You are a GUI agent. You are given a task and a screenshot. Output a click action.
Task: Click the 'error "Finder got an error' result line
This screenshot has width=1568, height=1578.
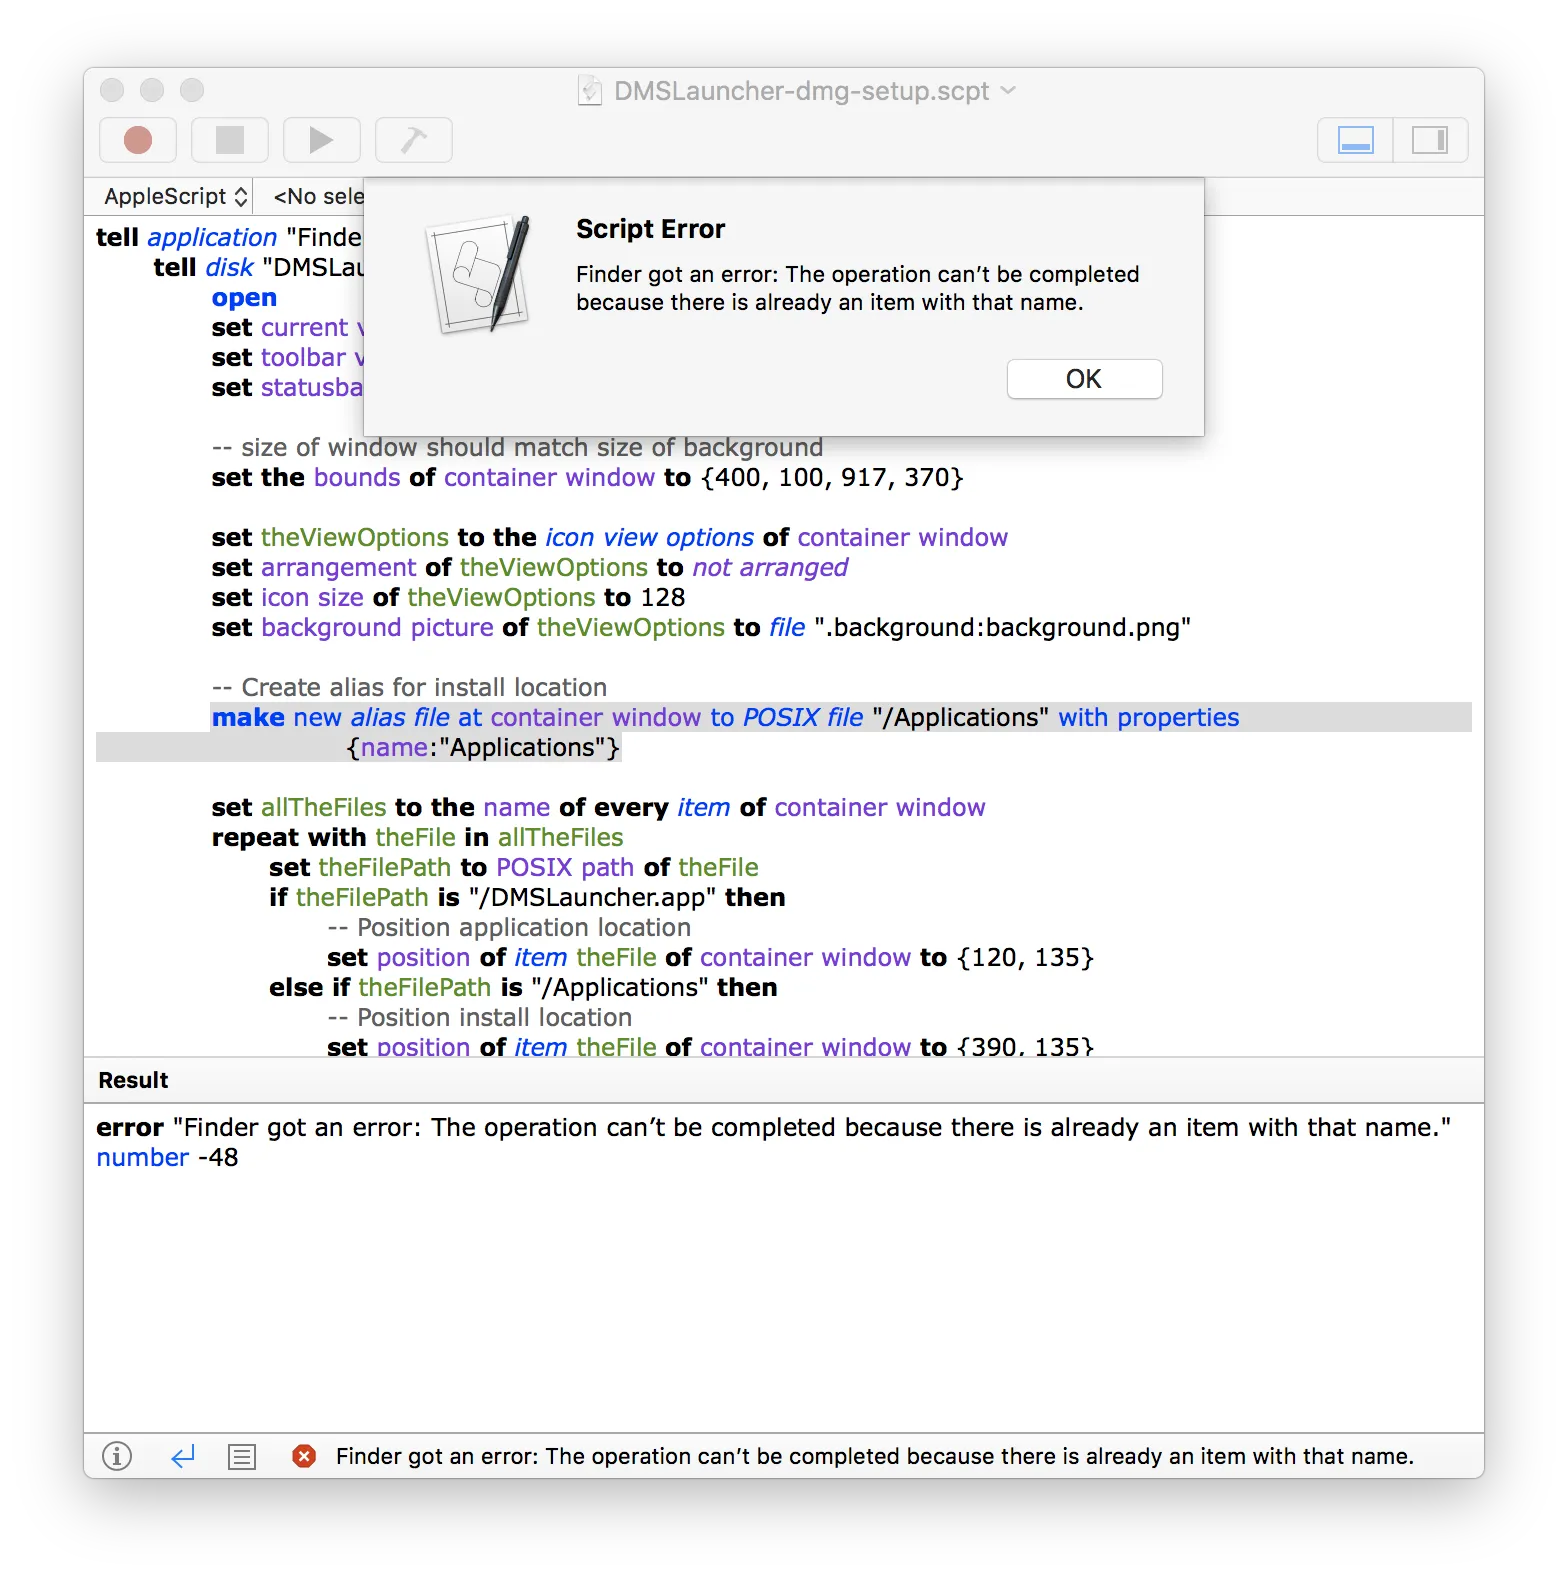click(x=773, y=1127)
